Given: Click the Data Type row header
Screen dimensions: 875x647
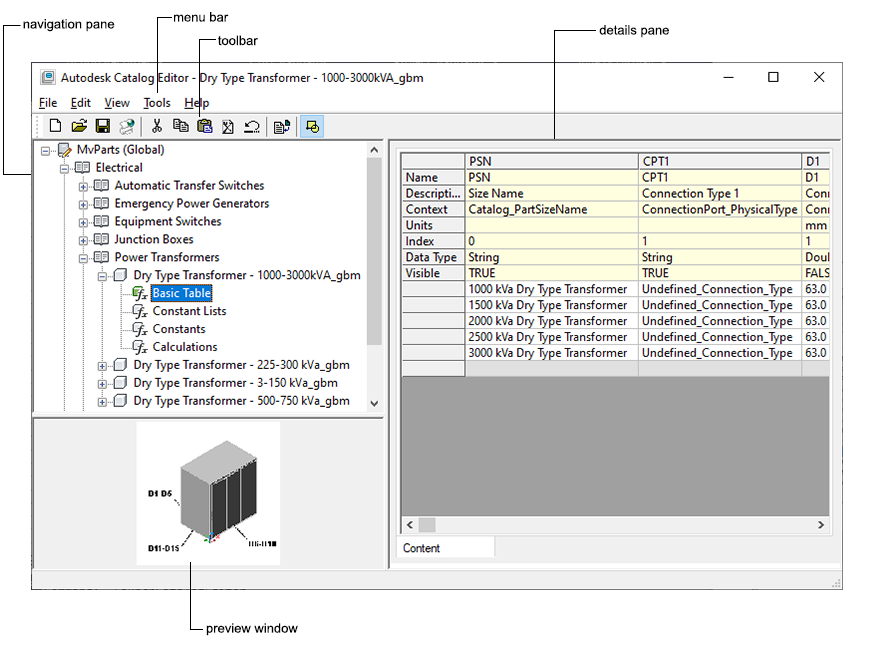Looking at the screenshot, I should [433, 257].
